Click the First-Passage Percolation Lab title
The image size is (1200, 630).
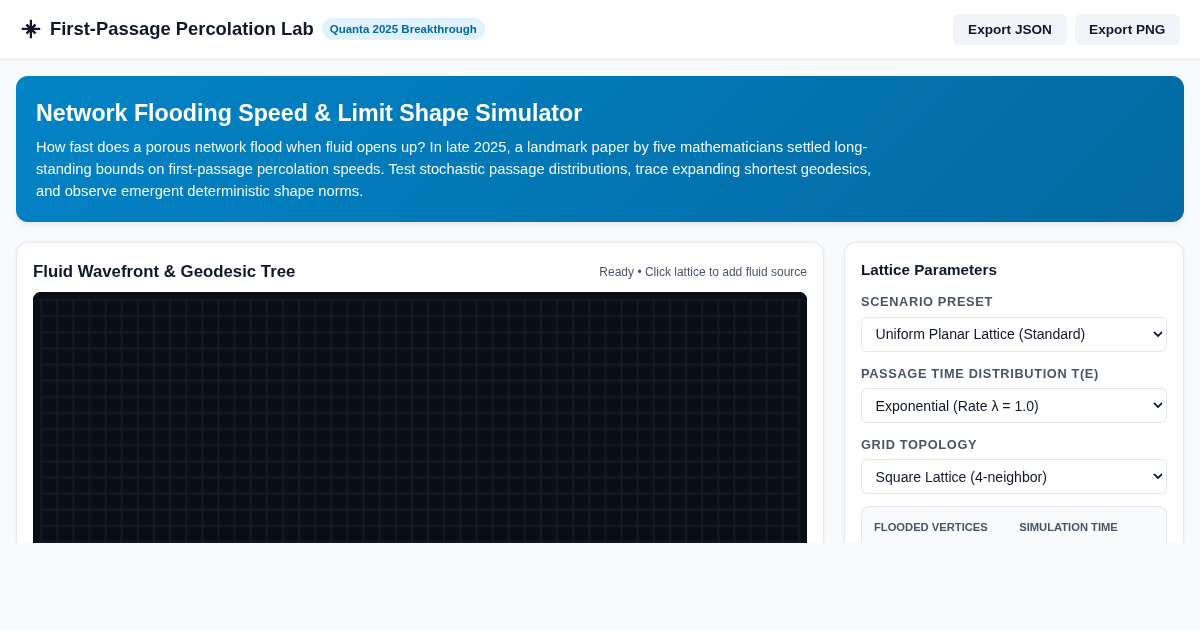[182, 29]
